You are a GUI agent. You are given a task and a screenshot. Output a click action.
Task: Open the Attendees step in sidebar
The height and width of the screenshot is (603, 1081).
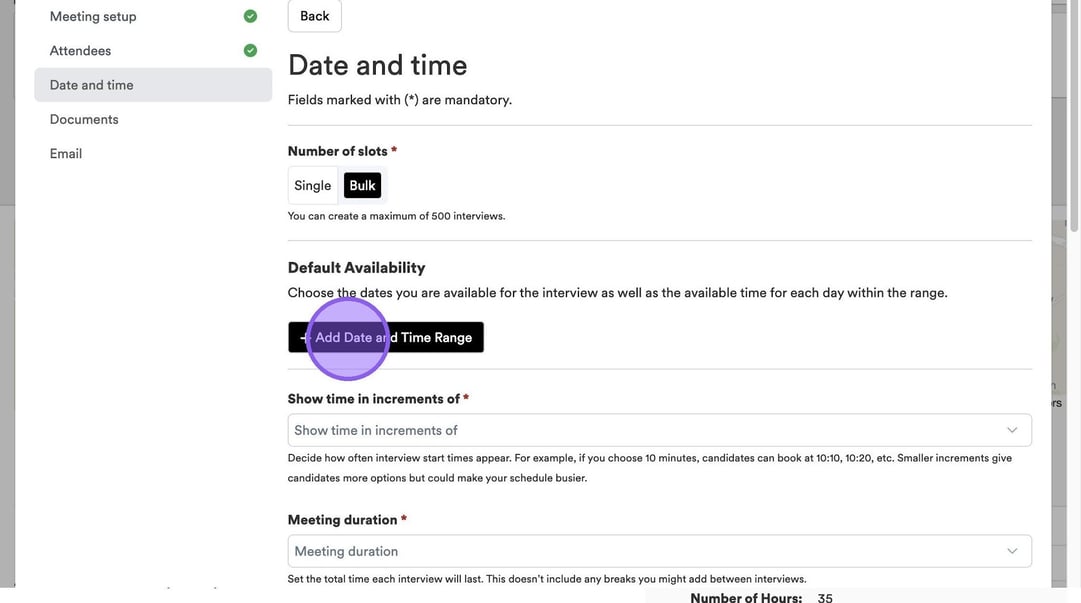(80, 50)
